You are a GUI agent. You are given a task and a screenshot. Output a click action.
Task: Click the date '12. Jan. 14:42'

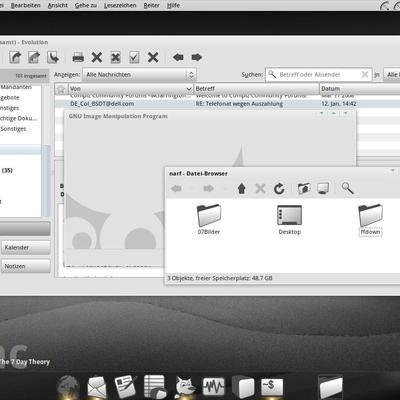[x=339, y=104]
